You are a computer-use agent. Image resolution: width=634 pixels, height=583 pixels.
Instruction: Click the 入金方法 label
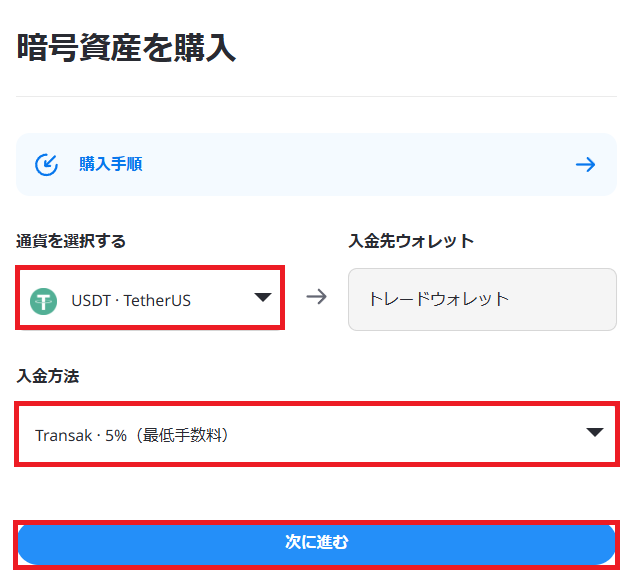[x=48, y=376]
